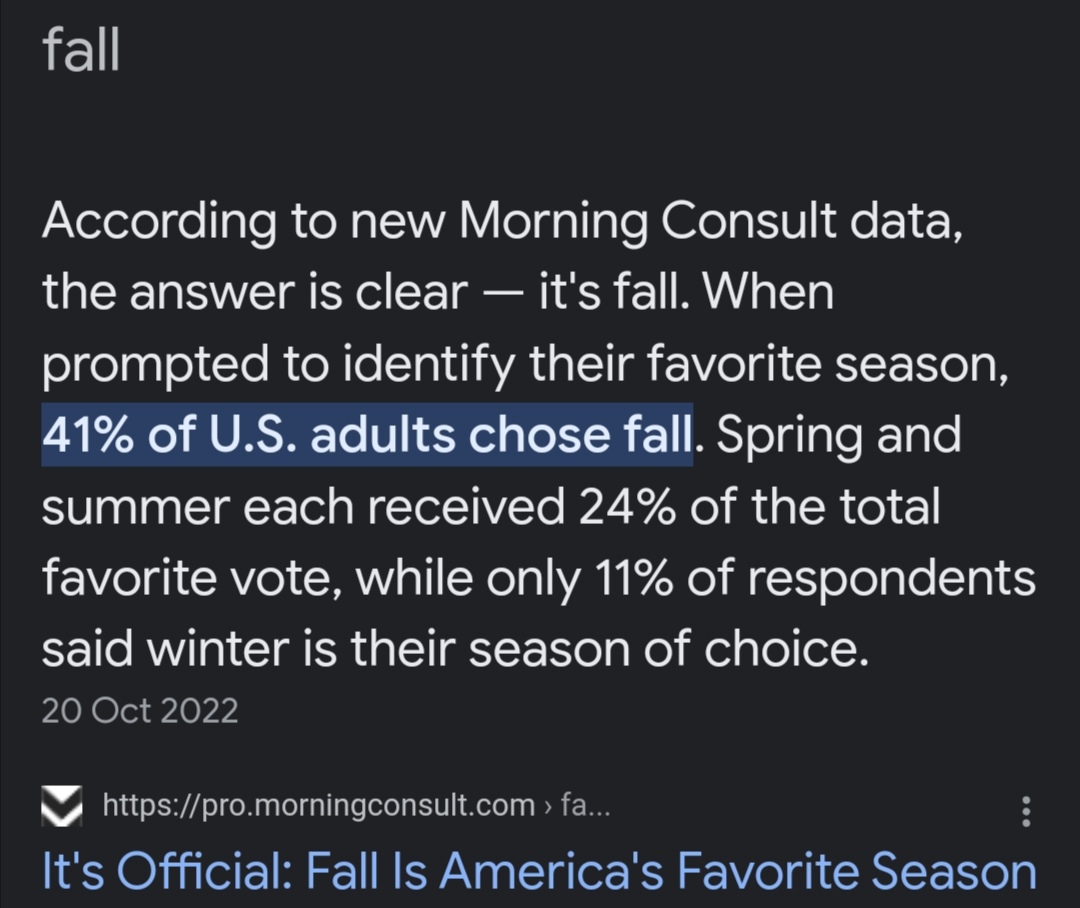Click the fall answer heading
This screenshot has width=1080, height=908.
tap(81, 49)
